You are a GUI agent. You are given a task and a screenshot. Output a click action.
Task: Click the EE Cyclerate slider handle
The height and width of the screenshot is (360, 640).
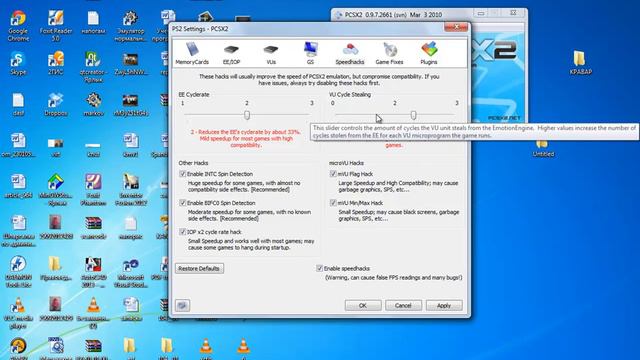[x=247, y=115]
